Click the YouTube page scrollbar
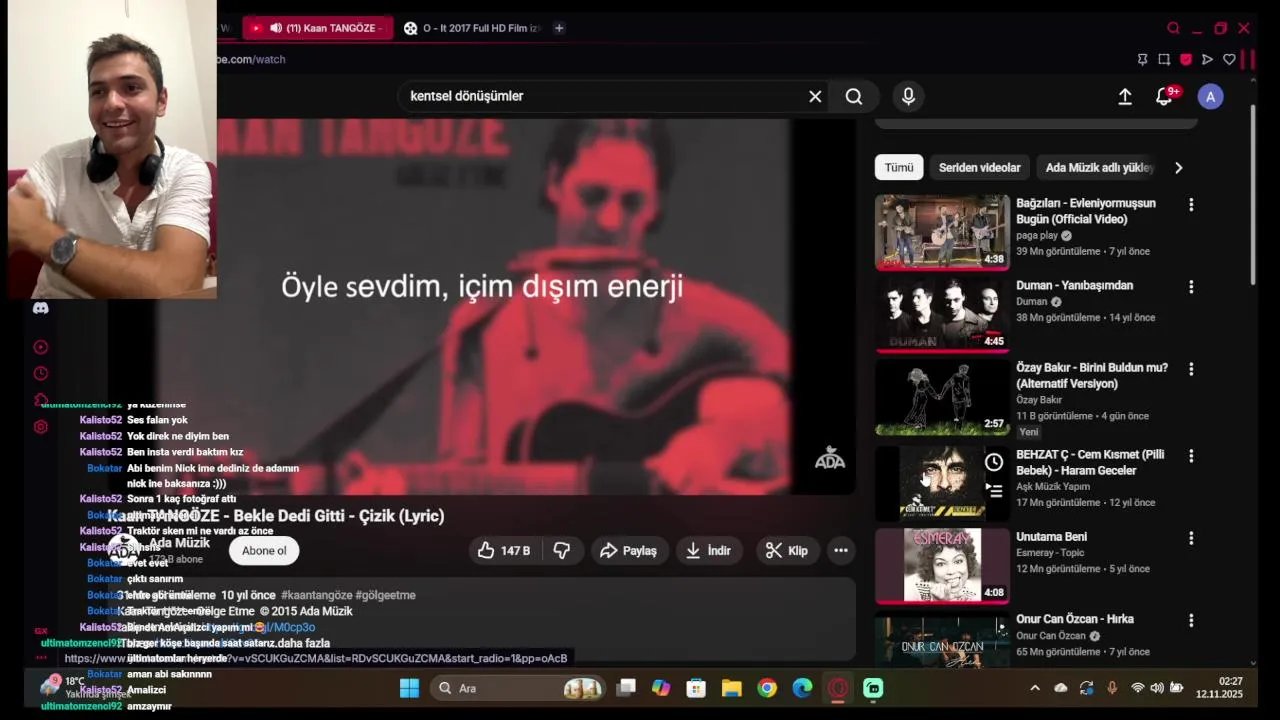This screenshot has height=720, width=1280. pyautogui.click(x=1253, y=195)
